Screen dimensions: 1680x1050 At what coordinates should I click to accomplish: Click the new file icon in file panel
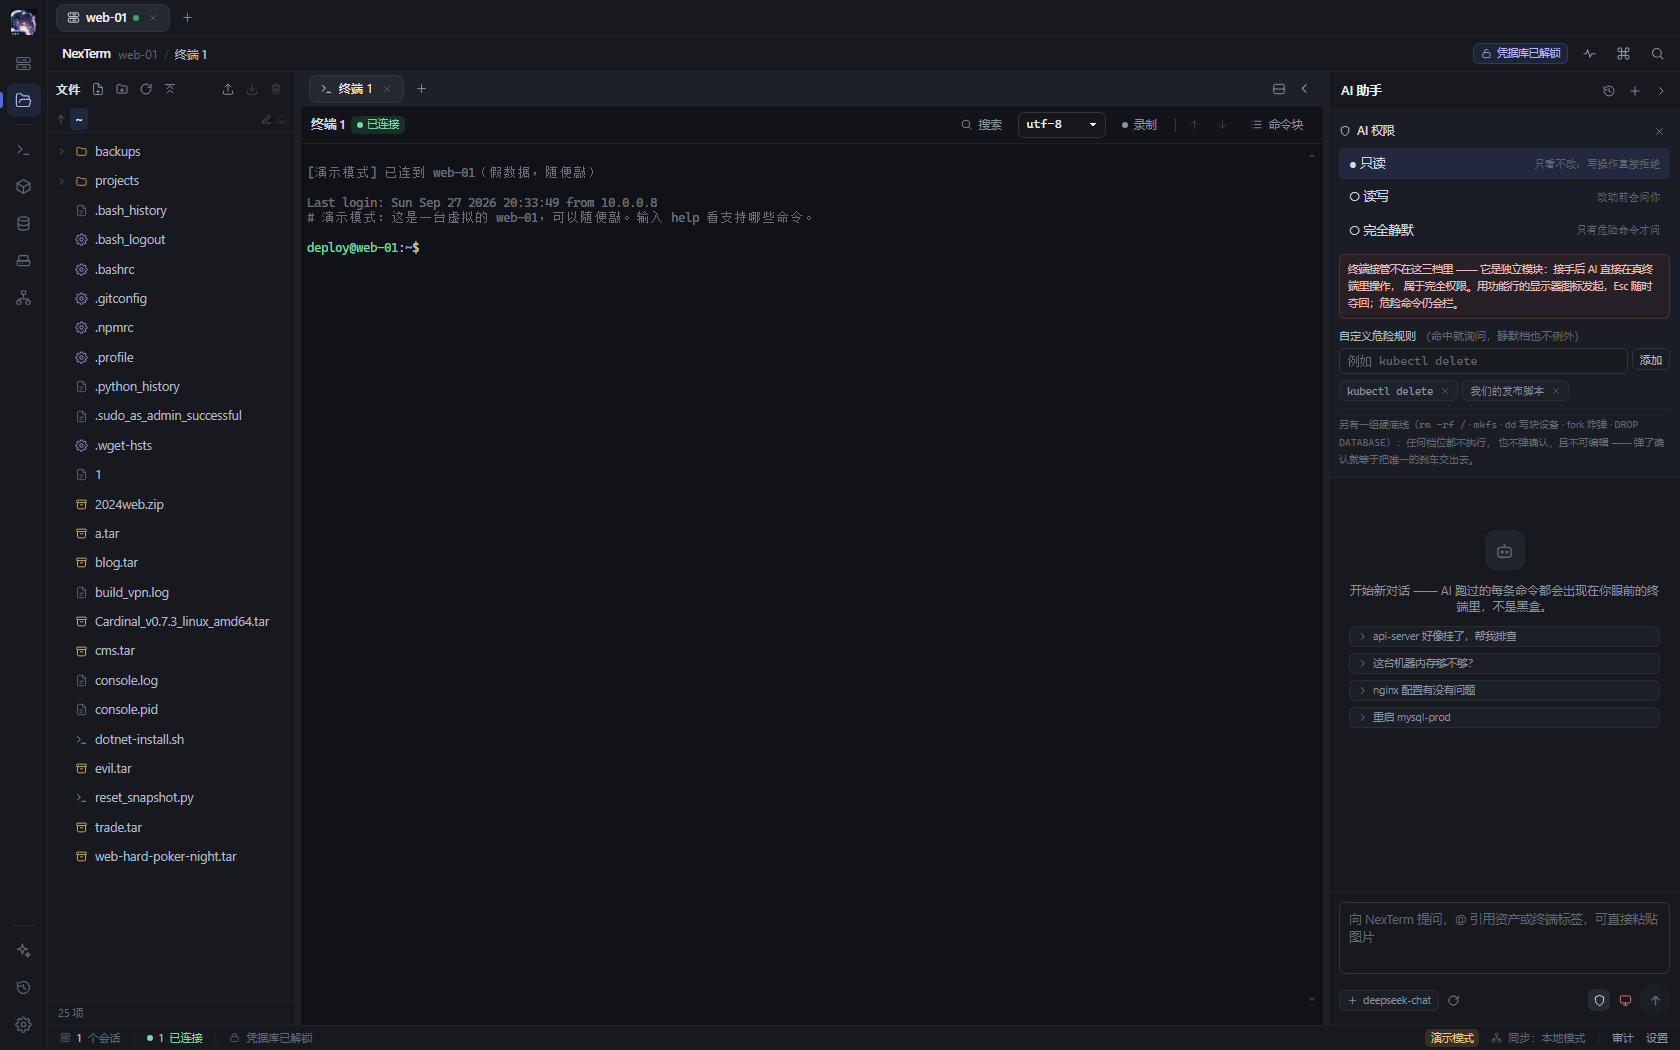point(98,89)
